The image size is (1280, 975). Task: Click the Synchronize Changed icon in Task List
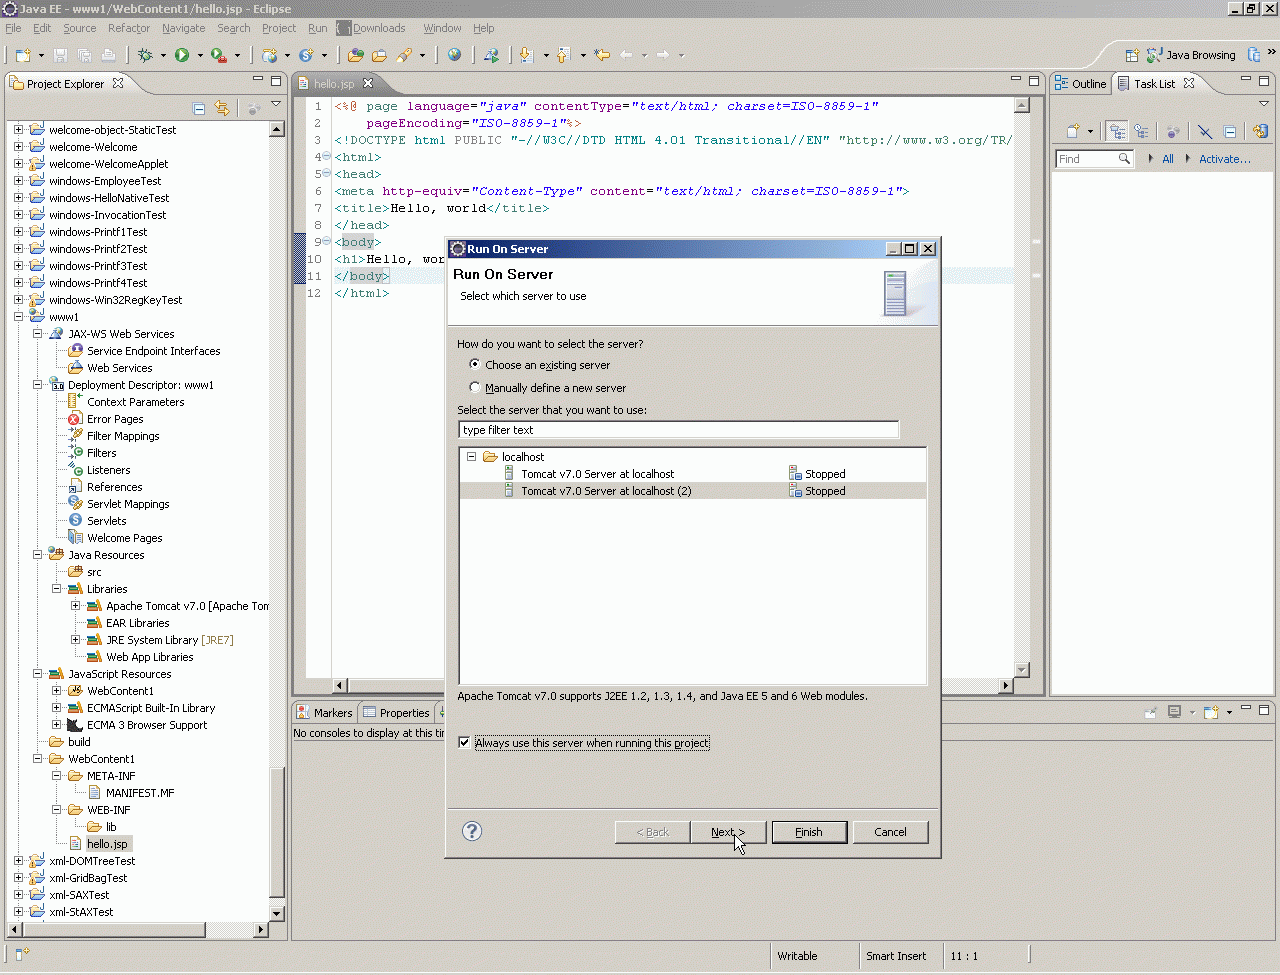(1260, 132)
